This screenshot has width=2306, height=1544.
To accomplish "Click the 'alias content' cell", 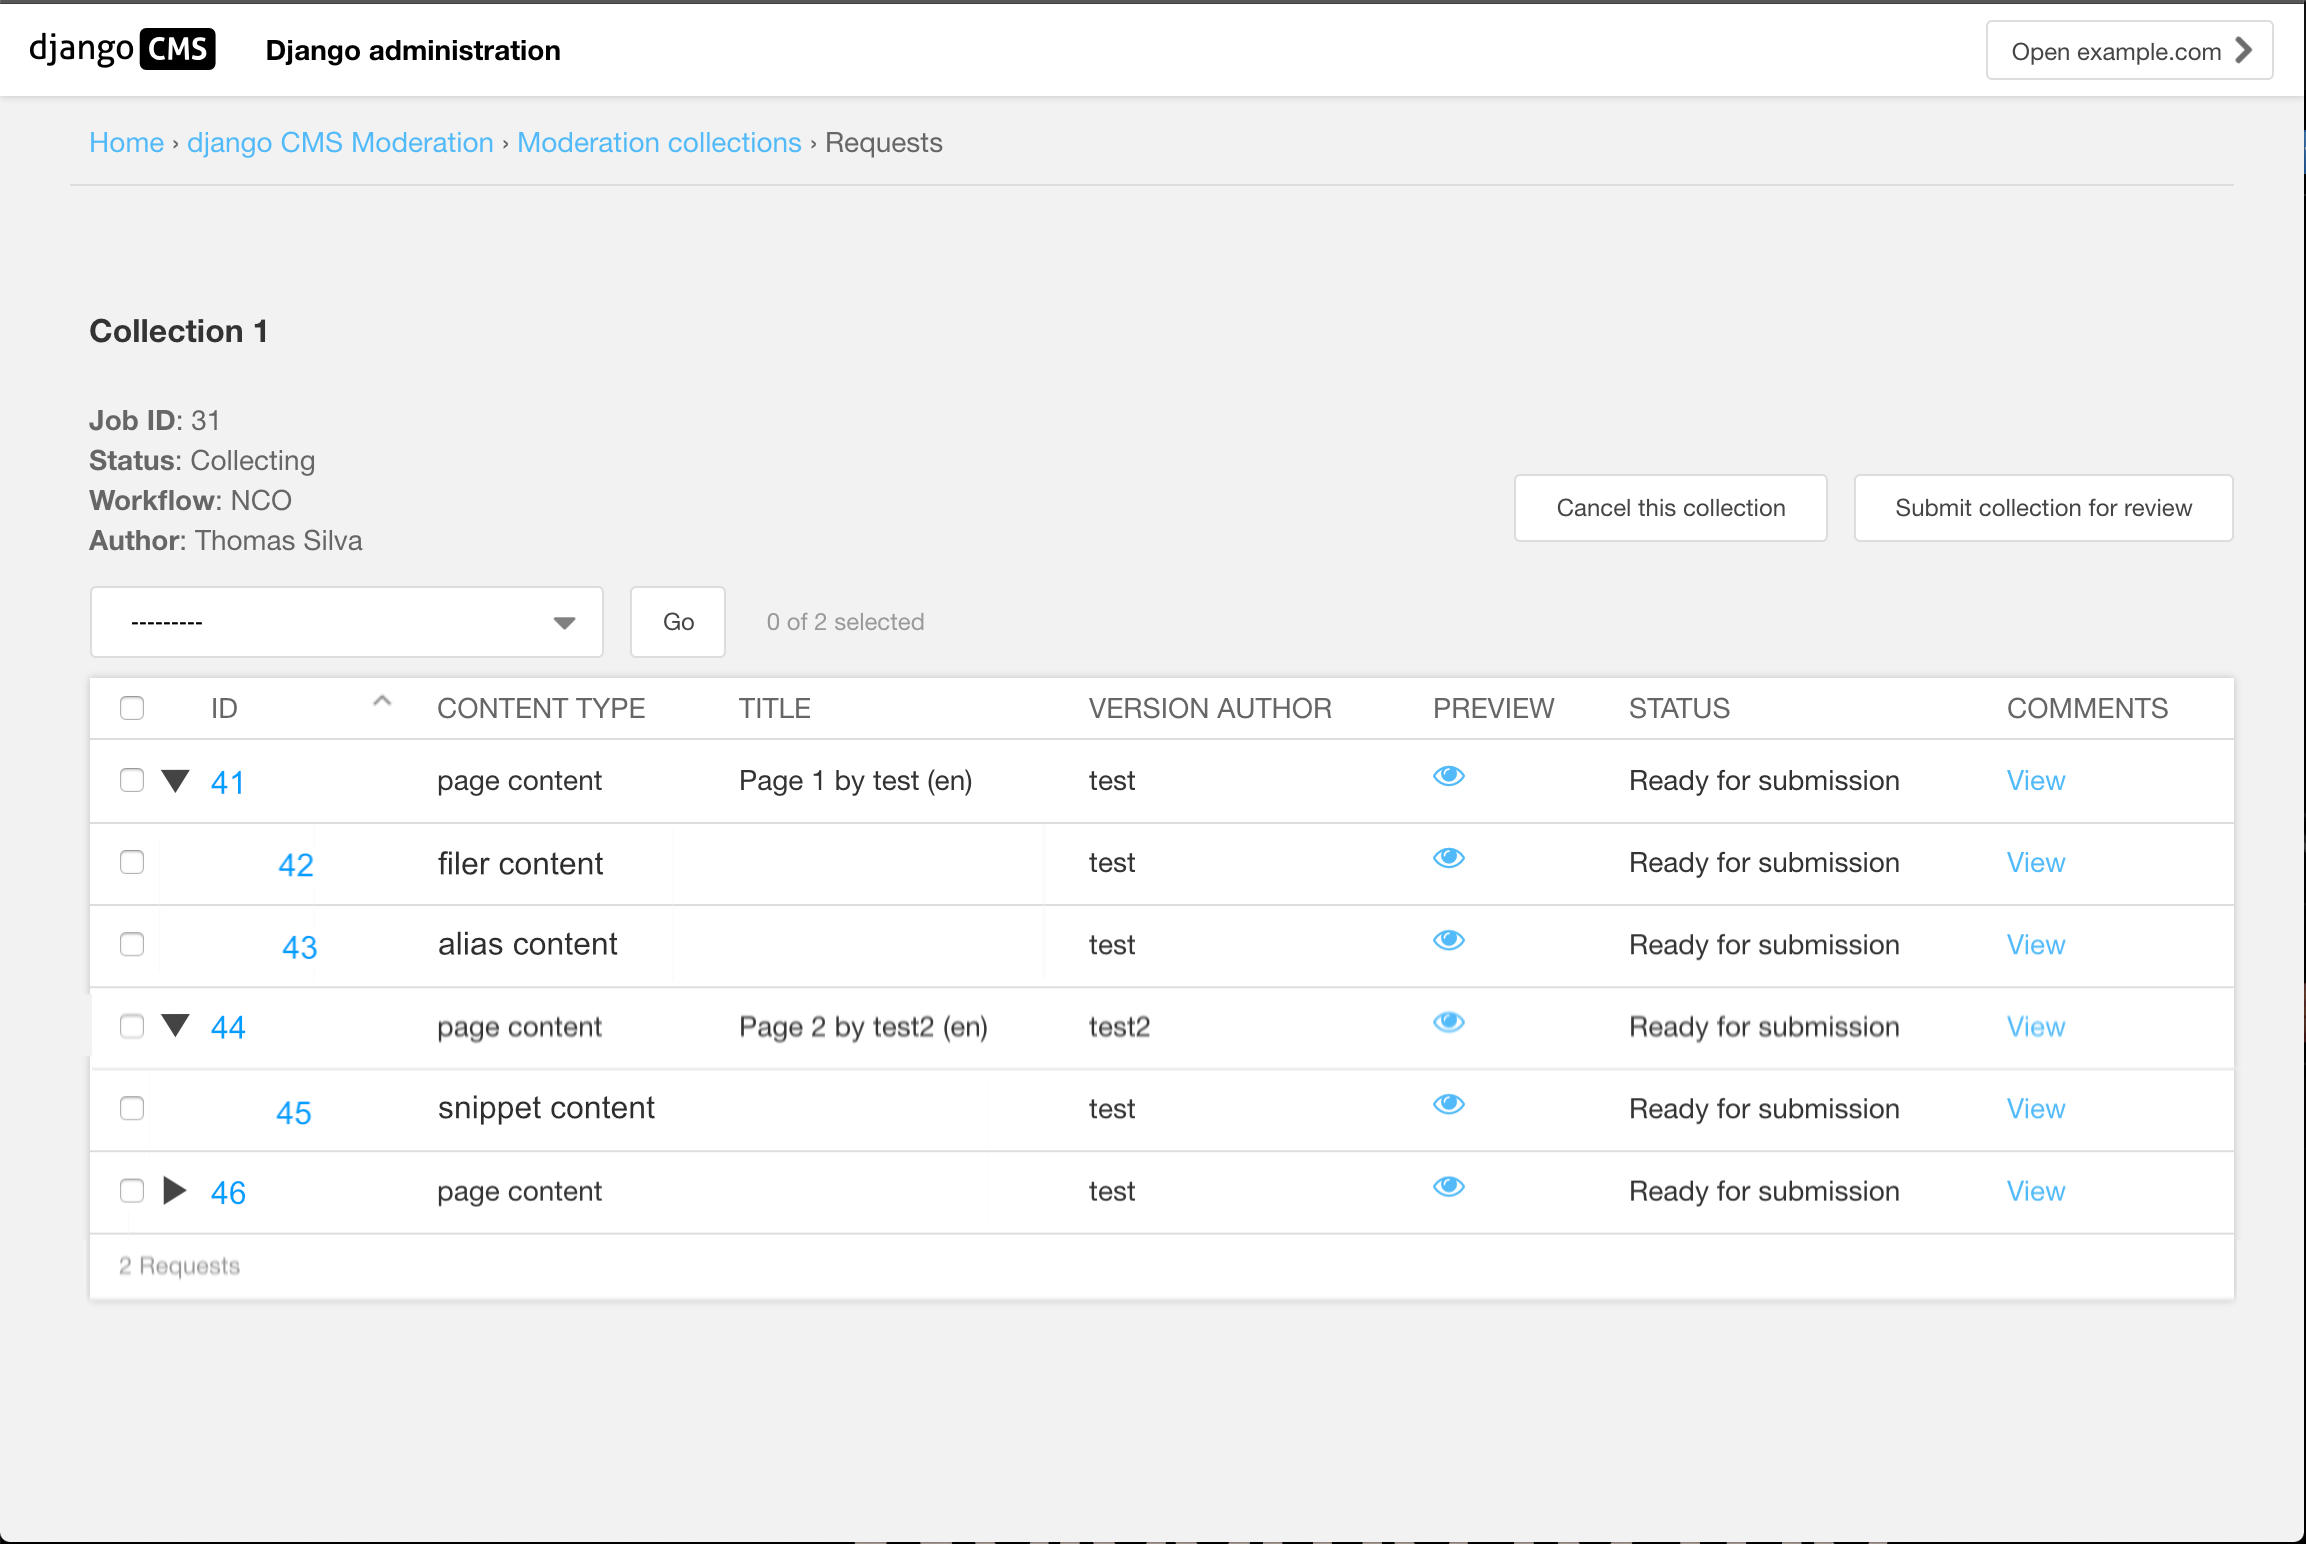I will [528, 944].
